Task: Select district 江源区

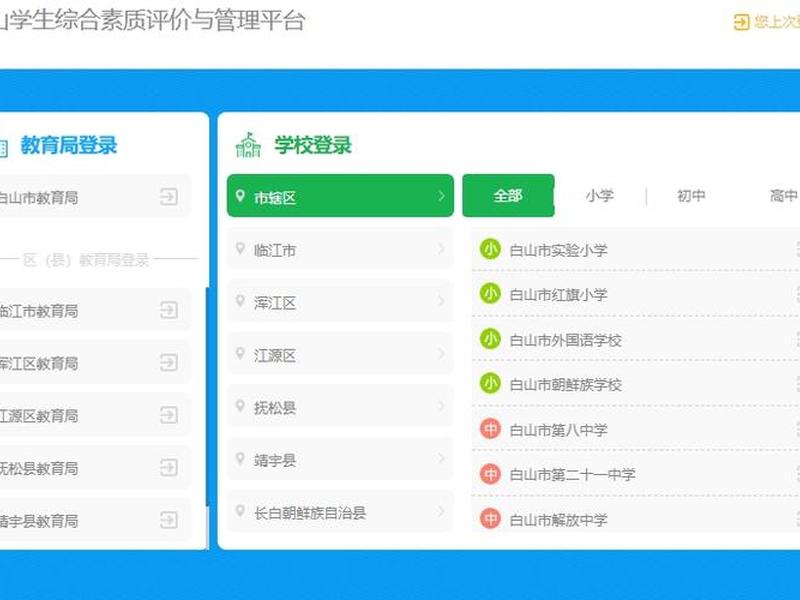Action: click(340, 354)
